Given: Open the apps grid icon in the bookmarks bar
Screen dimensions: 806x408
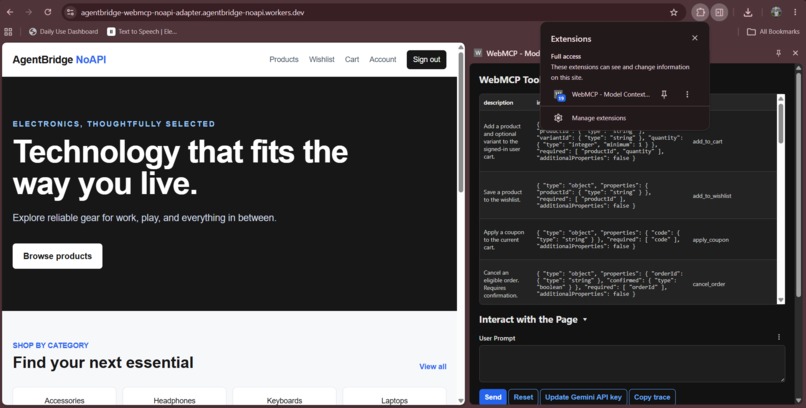Looking at the screenshot, I should click(x=8, y=32).
